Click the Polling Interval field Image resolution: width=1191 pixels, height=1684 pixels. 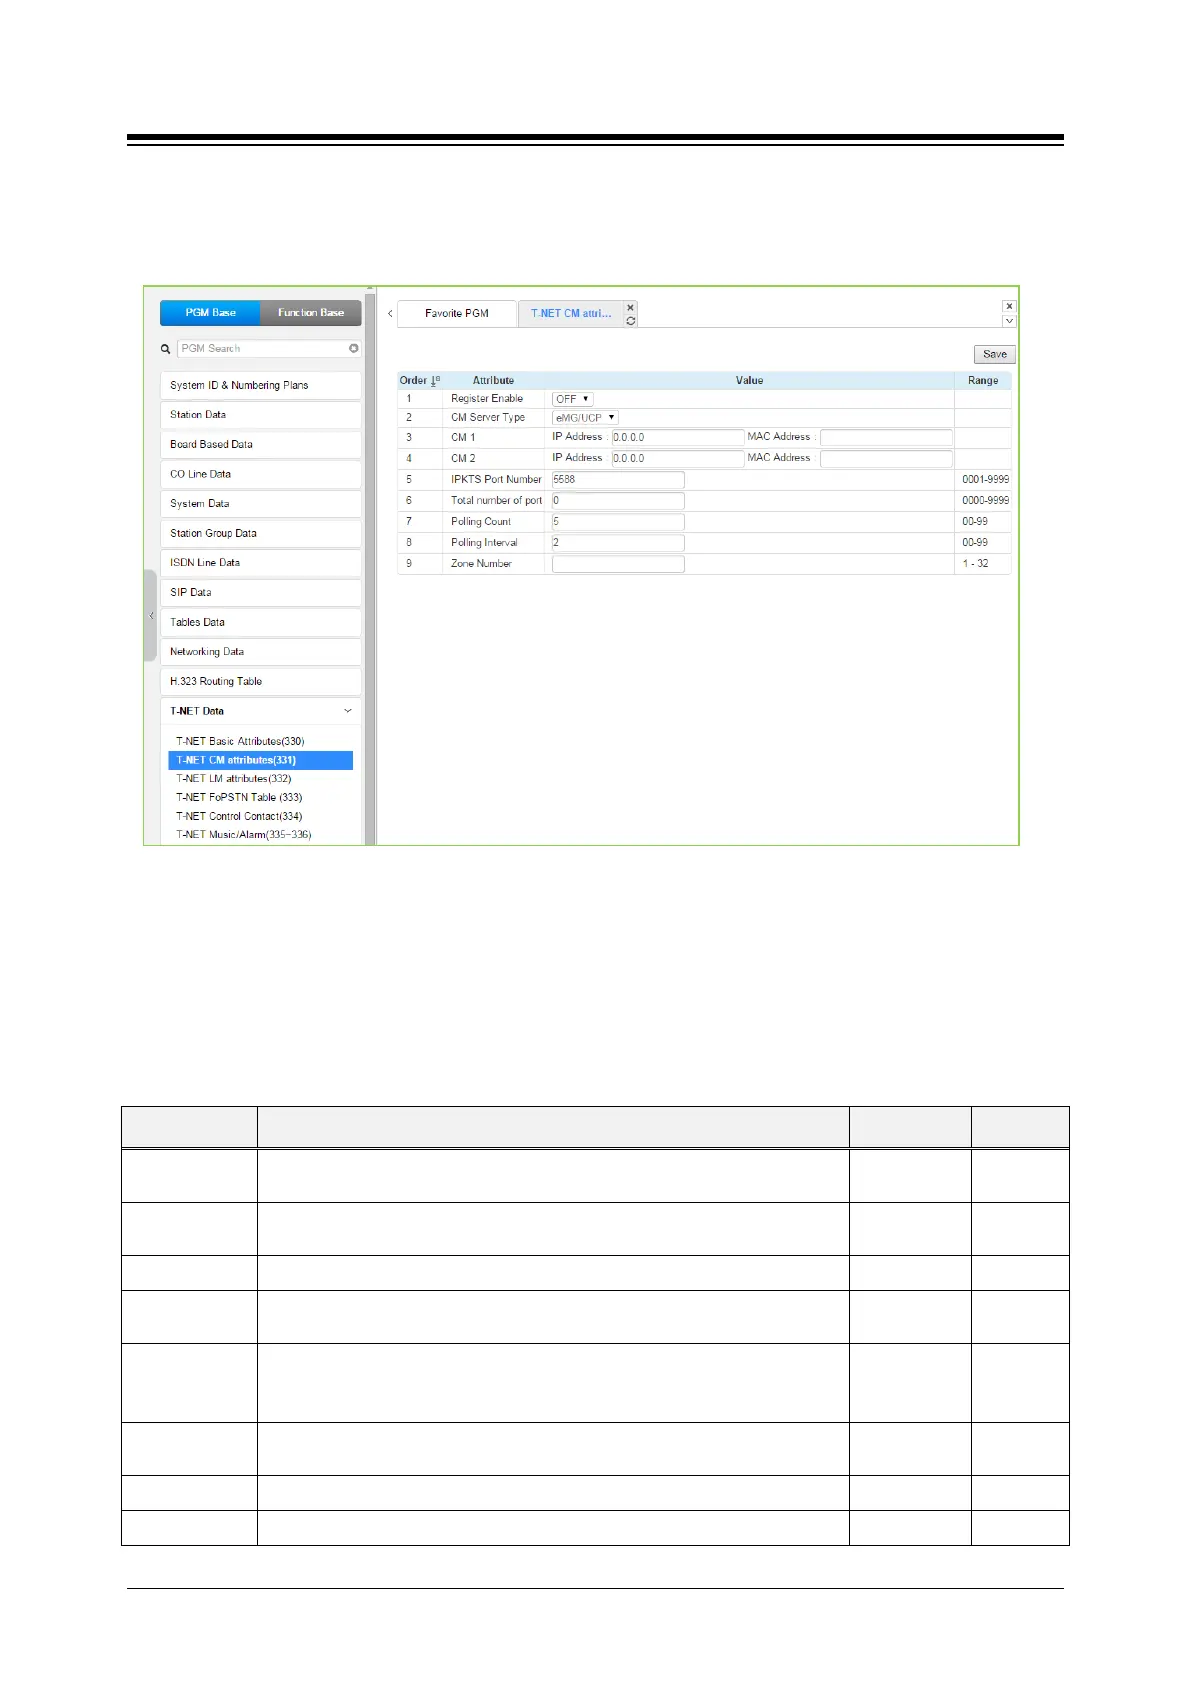pyautogui.click(x=618, y=543)
